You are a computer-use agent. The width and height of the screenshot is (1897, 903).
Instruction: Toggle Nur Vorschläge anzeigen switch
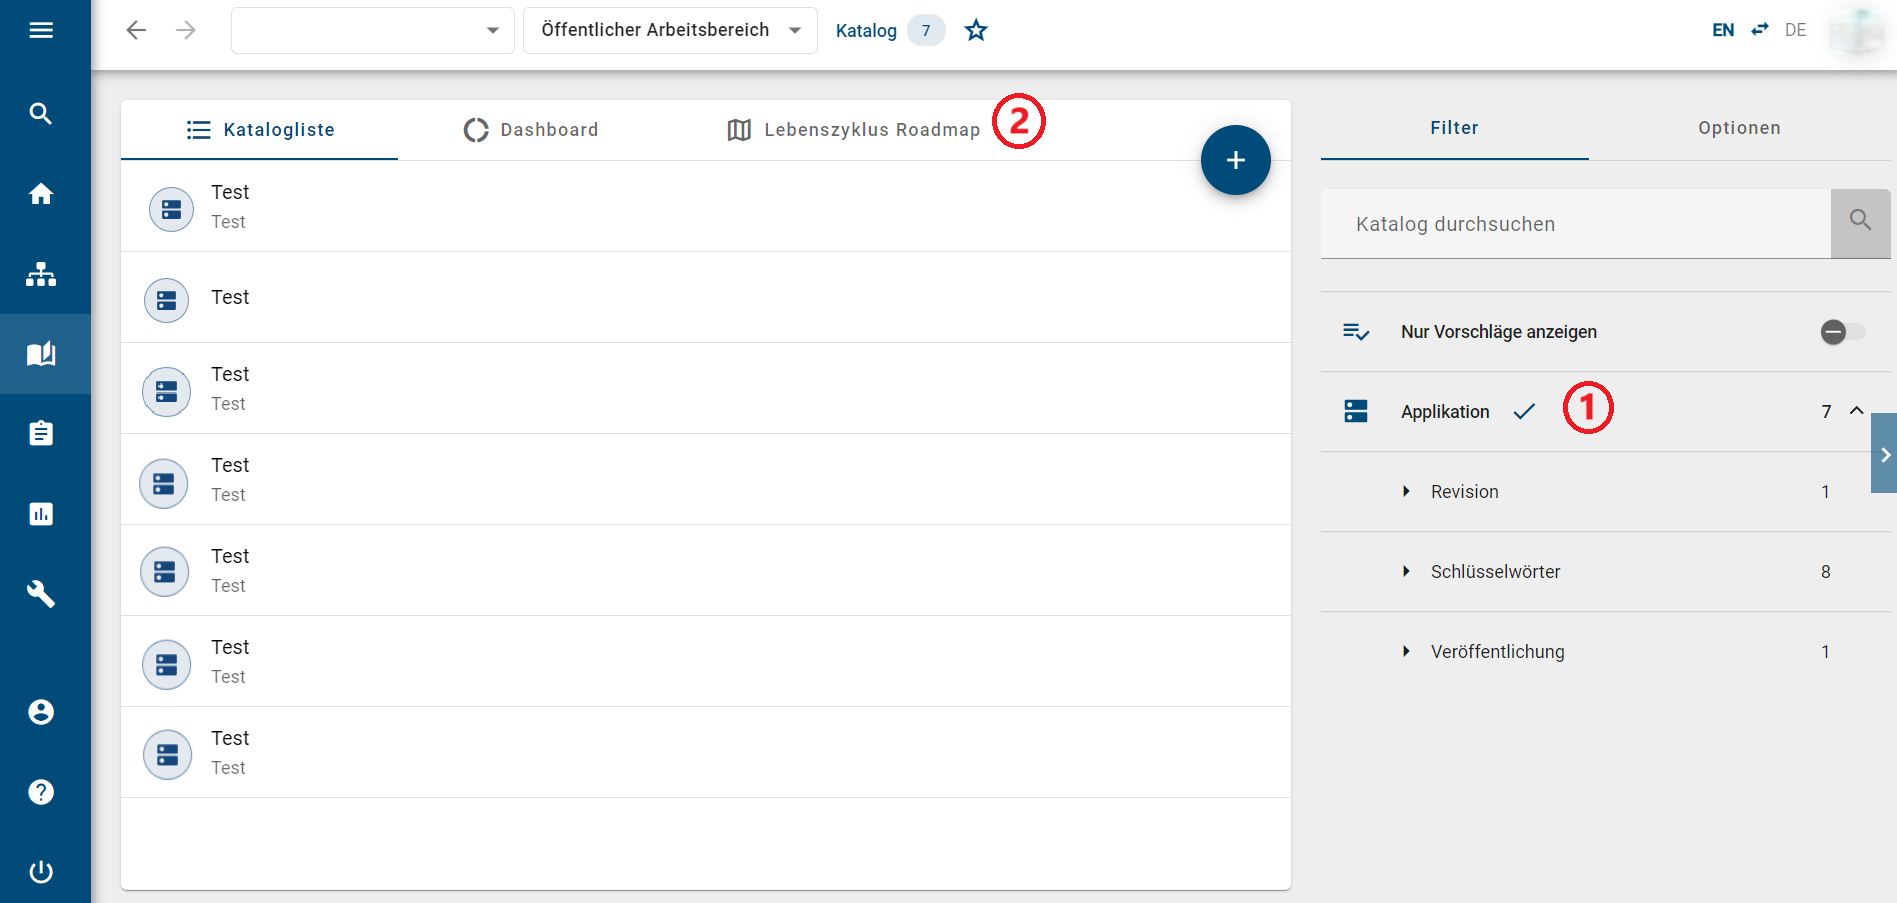(x=1842, y=332)
